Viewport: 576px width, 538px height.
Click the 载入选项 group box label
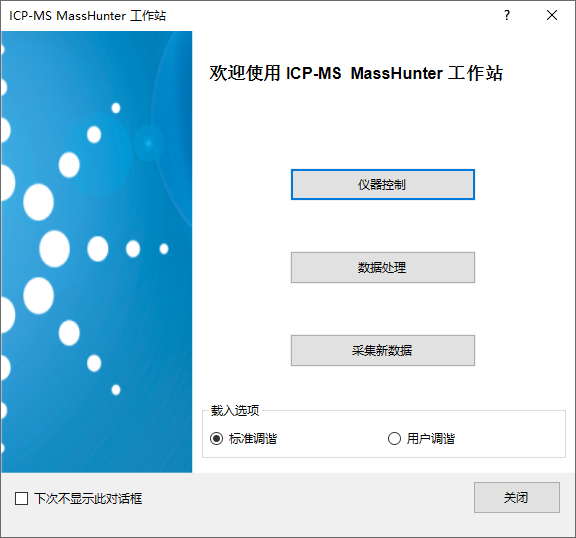235,410
